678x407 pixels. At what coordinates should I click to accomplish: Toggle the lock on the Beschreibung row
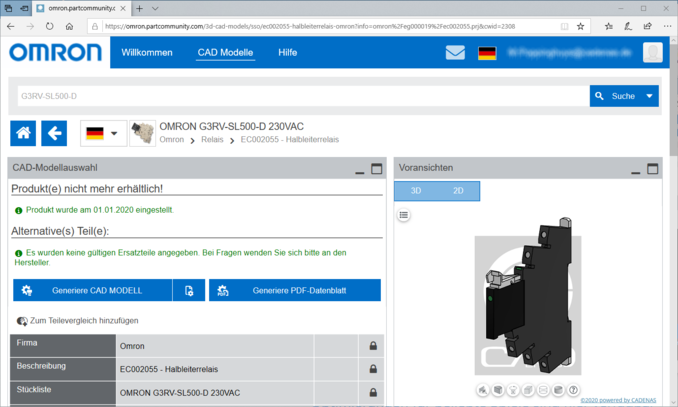[x=373, y=369]
